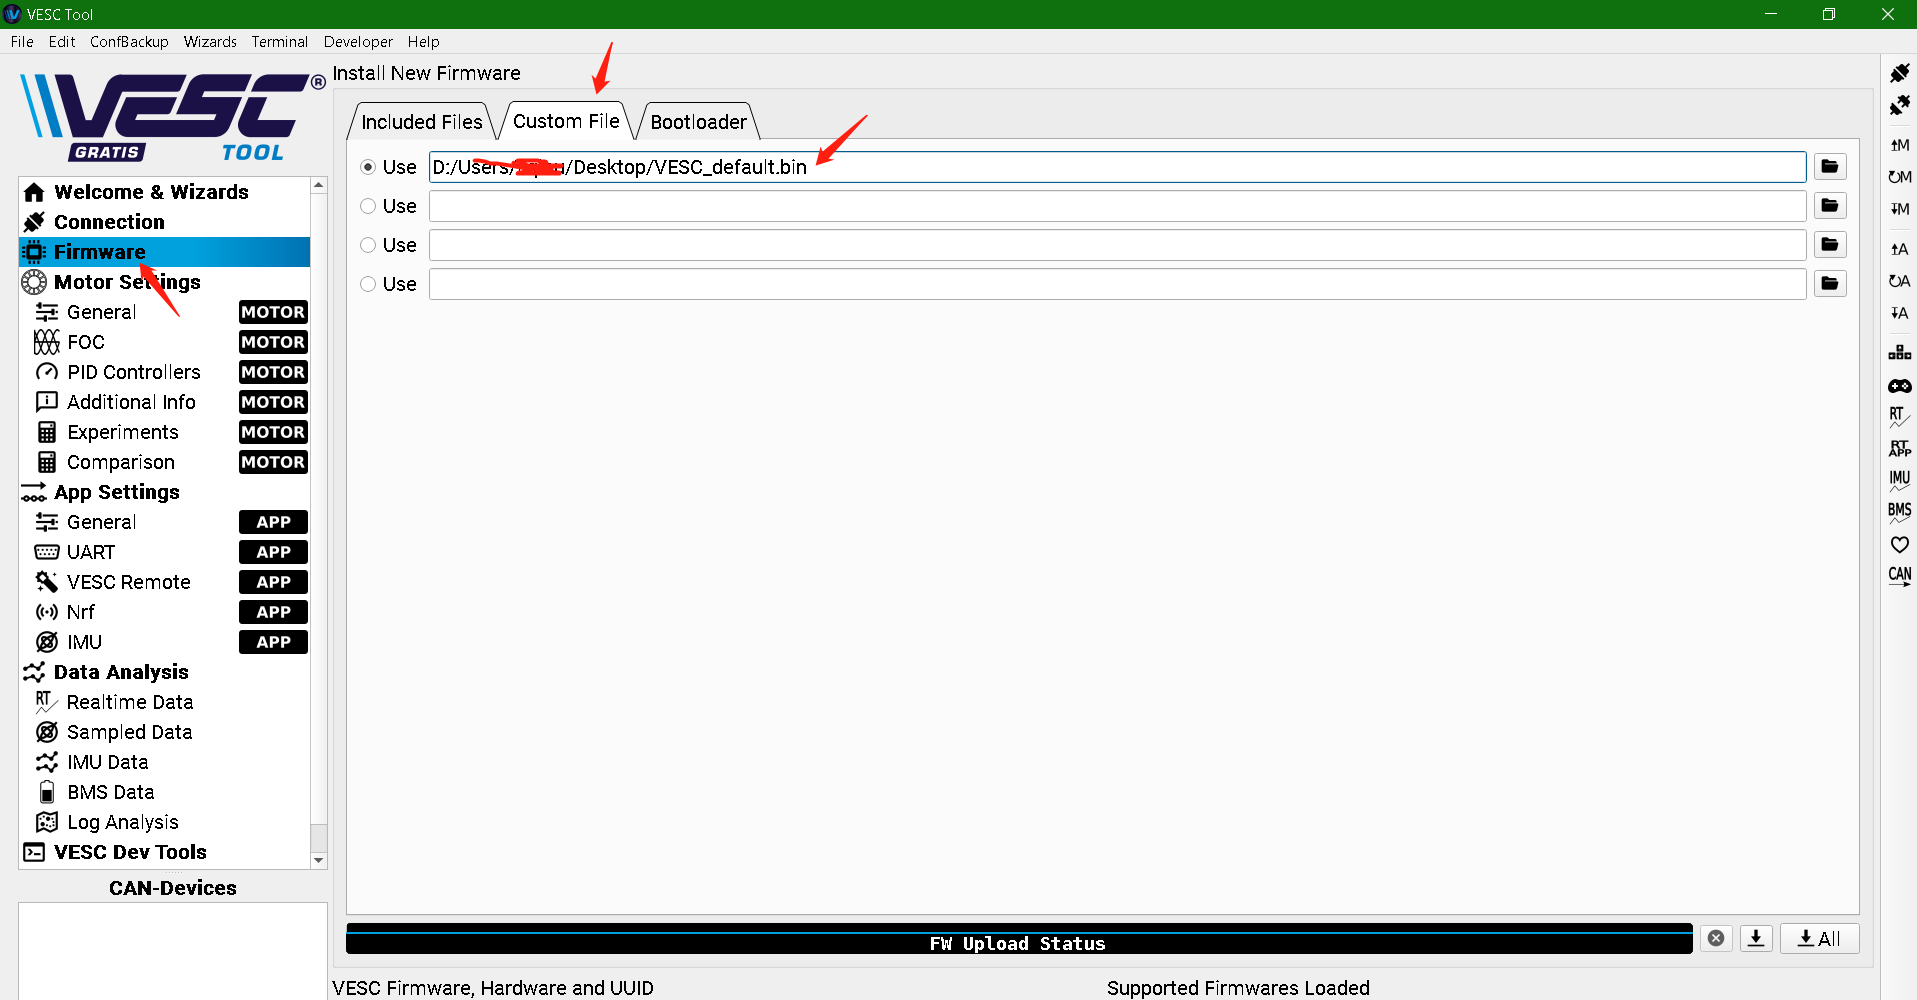Click the All upload firmware button

[1819, 938]
